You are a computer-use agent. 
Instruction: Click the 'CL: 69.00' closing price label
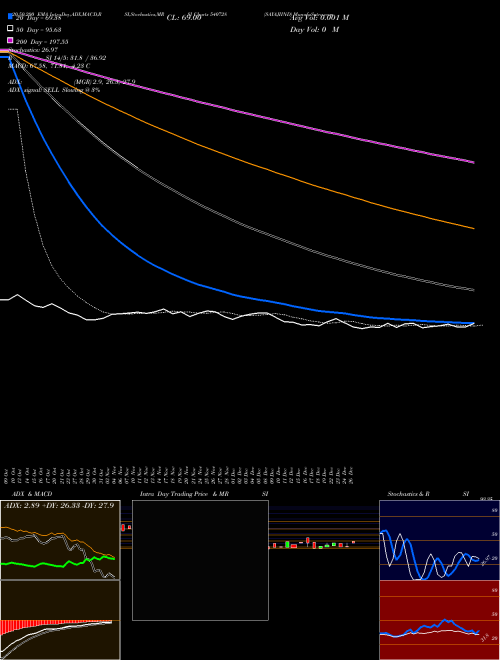(x=184, y=18)
